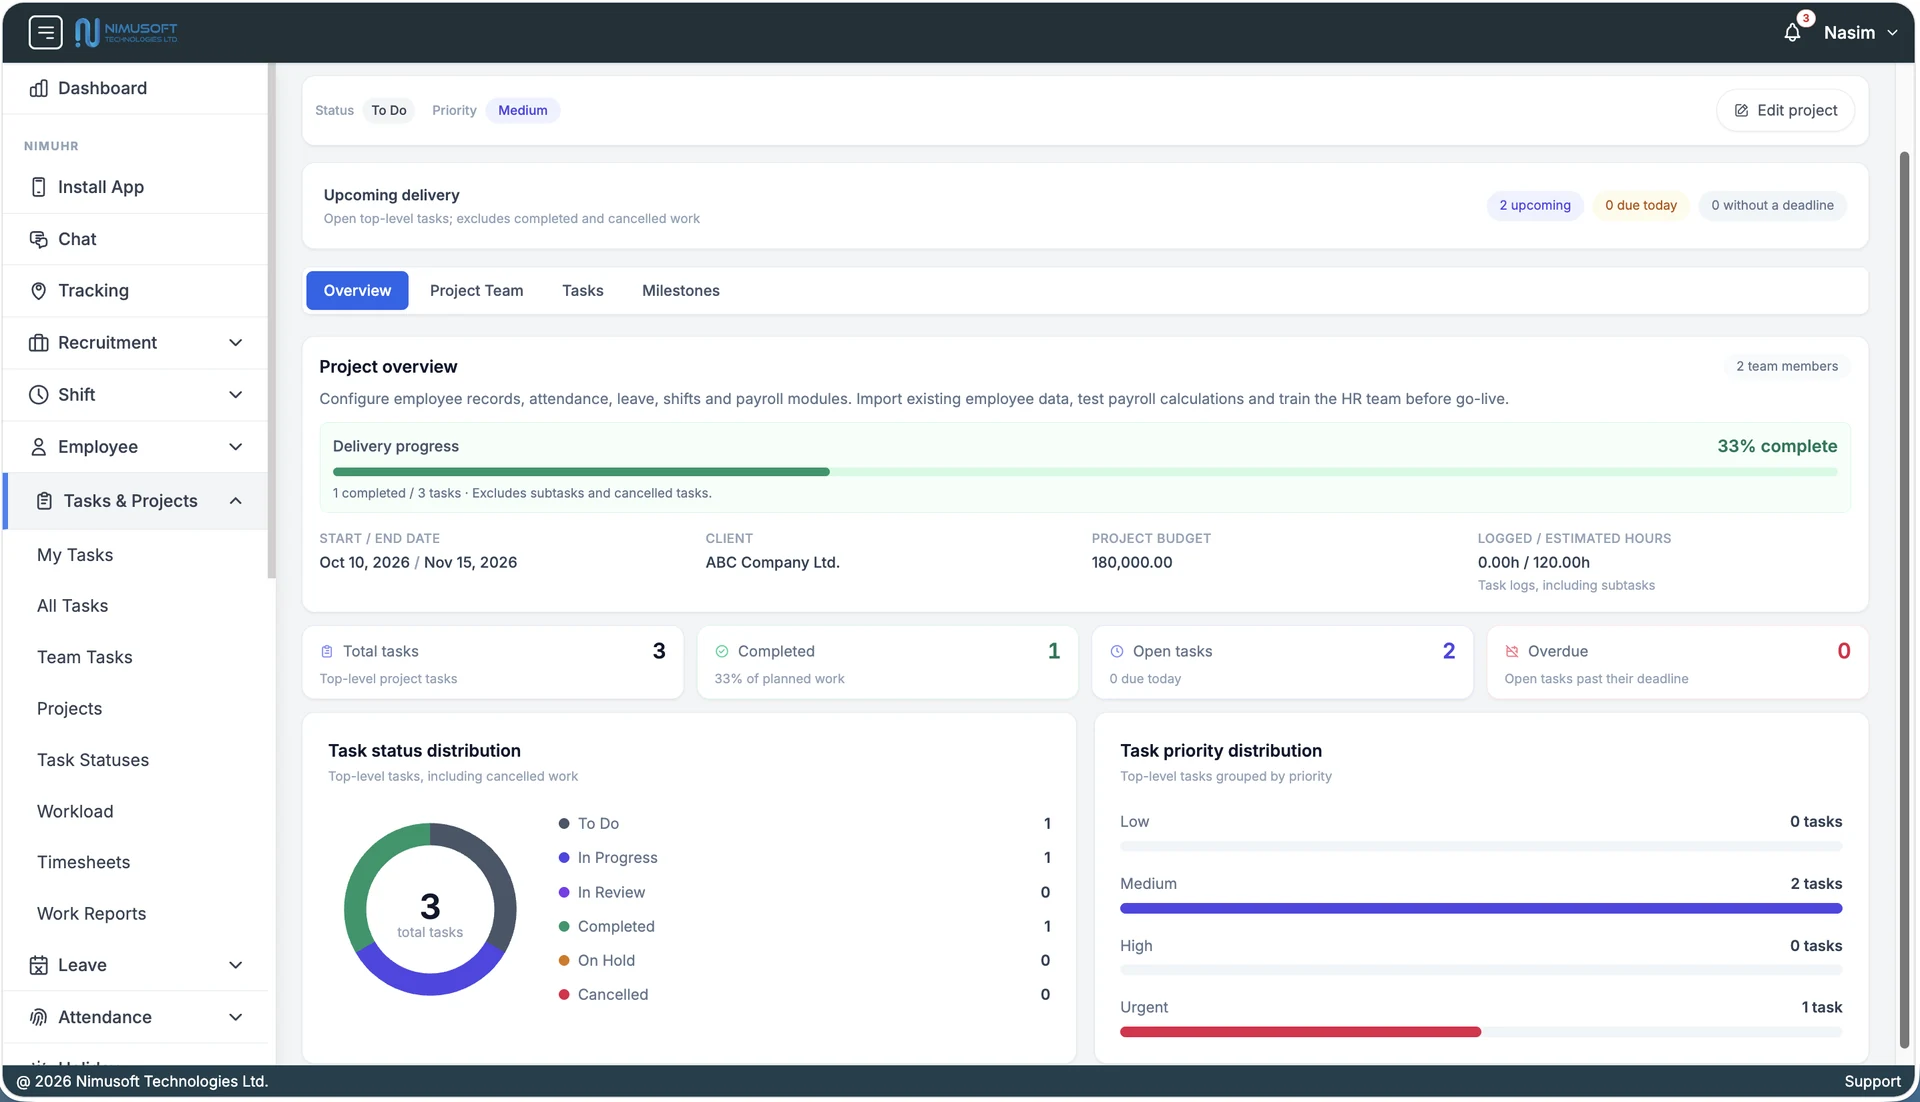
Task: Click the Chat bubbles icon
Action: pos(39,239)
